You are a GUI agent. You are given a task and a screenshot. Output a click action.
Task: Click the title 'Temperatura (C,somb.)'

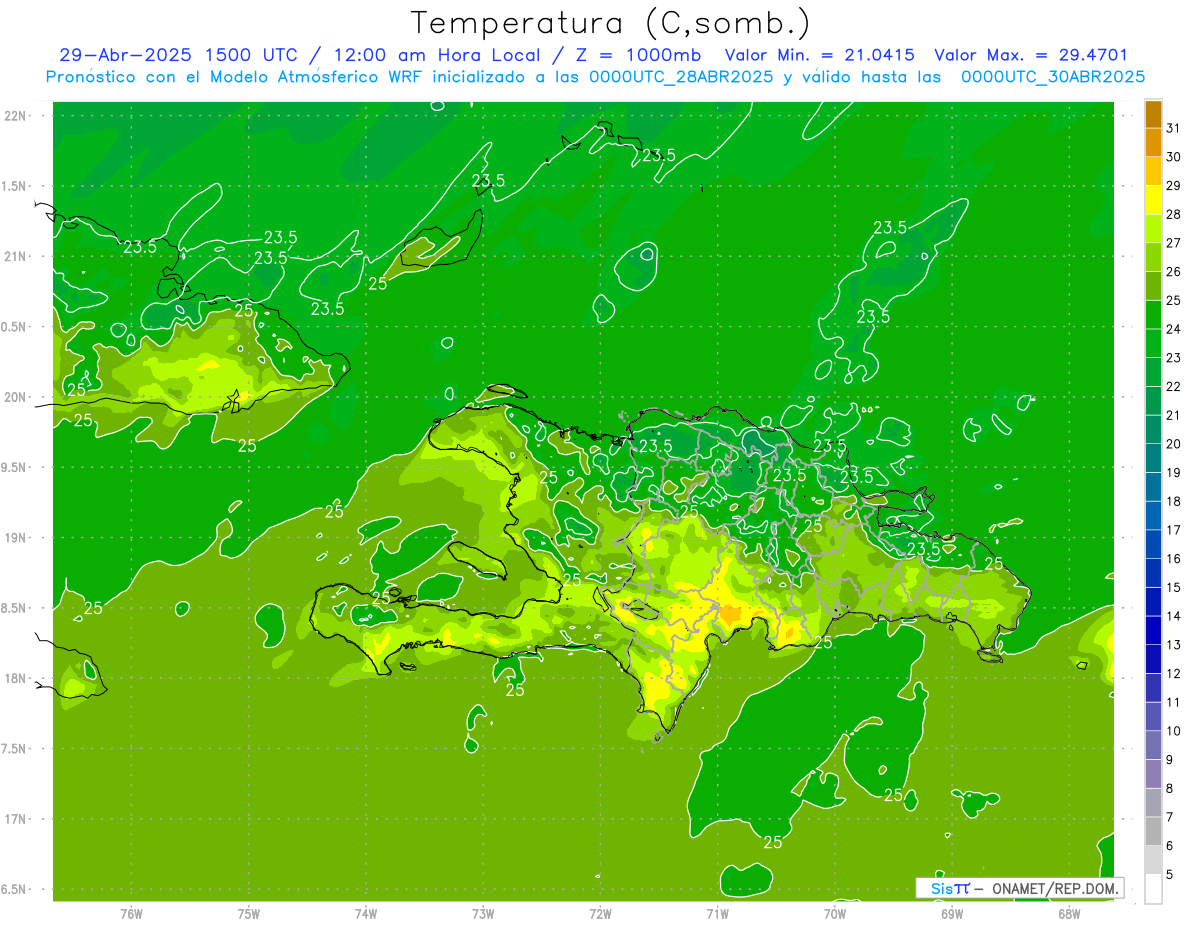click(611, 24)
